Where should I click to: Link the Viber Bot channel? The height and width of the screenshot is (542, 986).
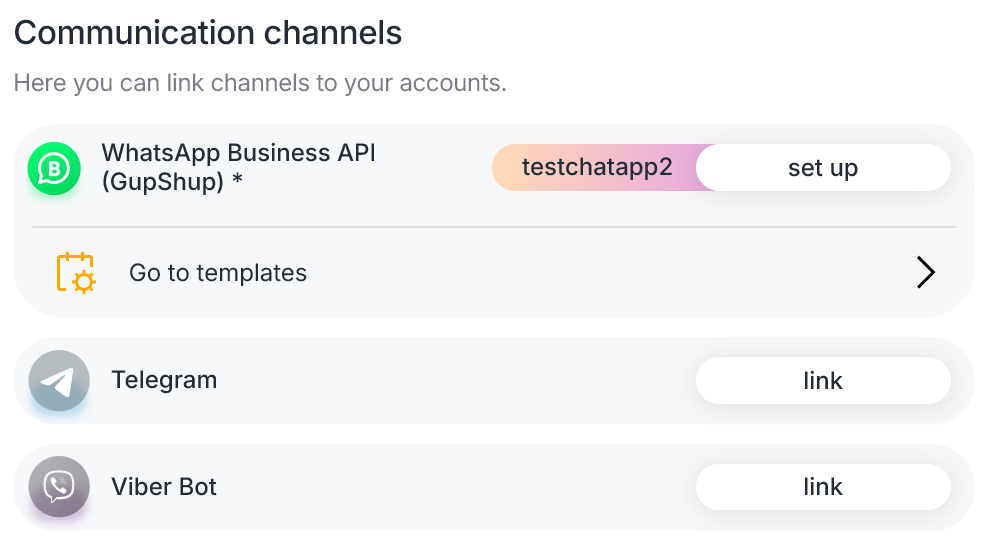point(822,487)
